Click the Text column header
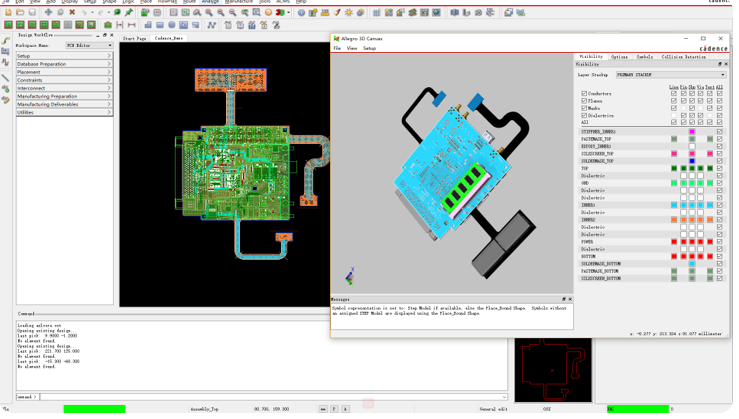 pyautogui.click(x=710, y=87)
